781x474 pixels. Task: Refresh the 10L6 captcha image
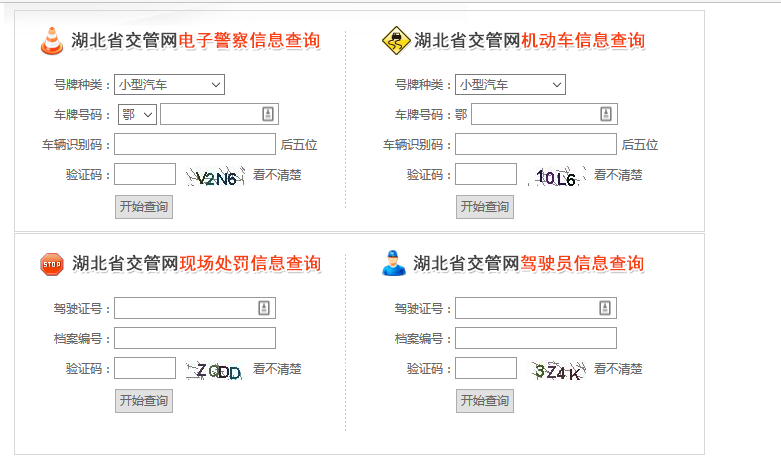[x=556, y=179]
